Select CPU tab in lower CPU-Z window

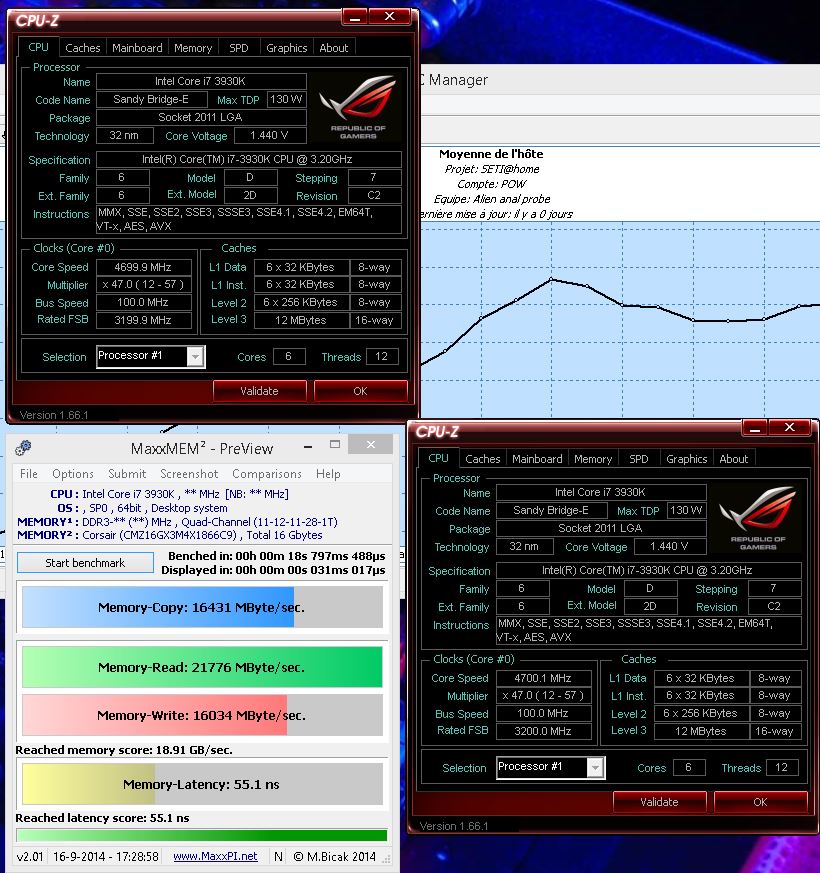[439, 458]
